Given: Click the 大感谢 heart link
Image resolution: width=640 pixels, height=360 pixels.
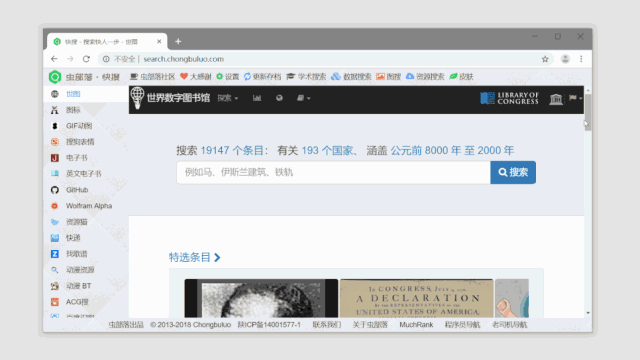Looking at the screenshot, I should point(196,76).
